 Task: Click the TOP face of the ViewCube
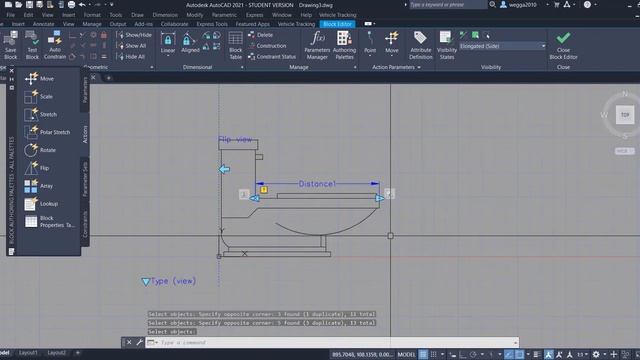[x=625, y=115]
